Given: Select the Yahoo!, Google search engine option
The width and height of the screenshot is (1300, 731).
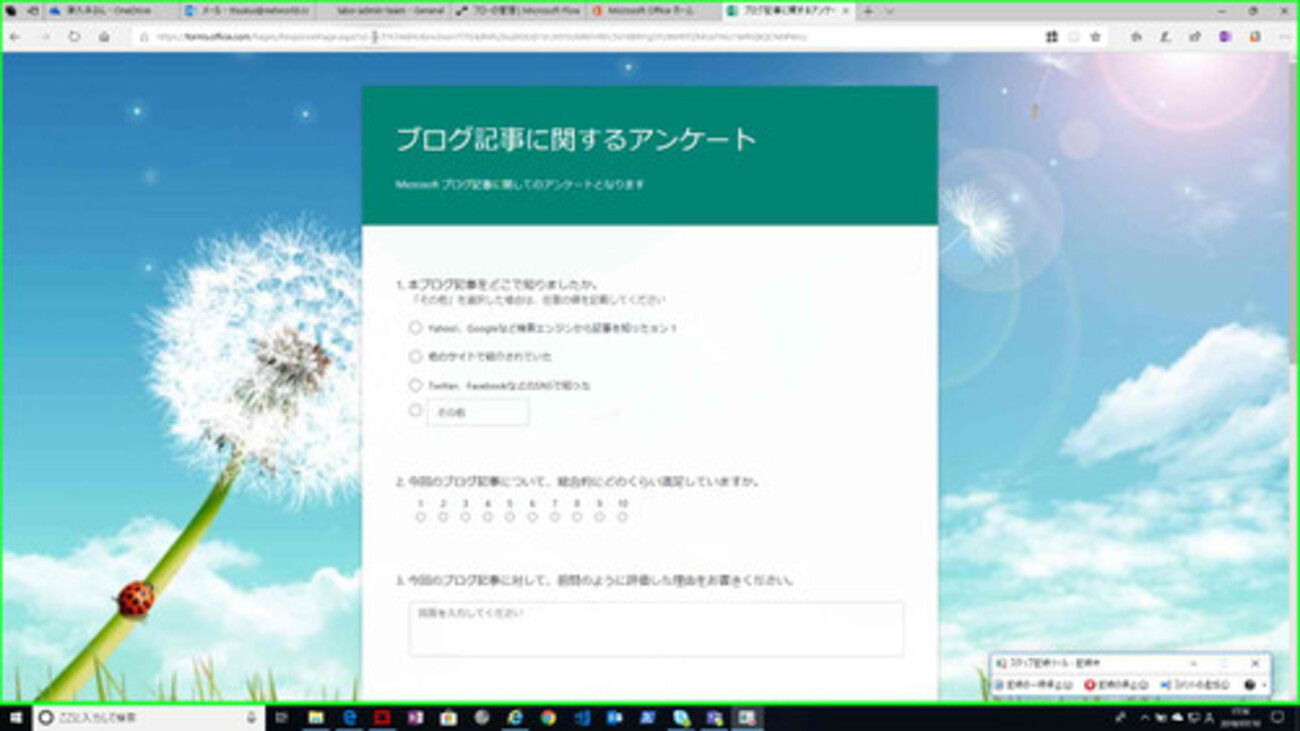Looking at the screenshot, I should [415, 328].
